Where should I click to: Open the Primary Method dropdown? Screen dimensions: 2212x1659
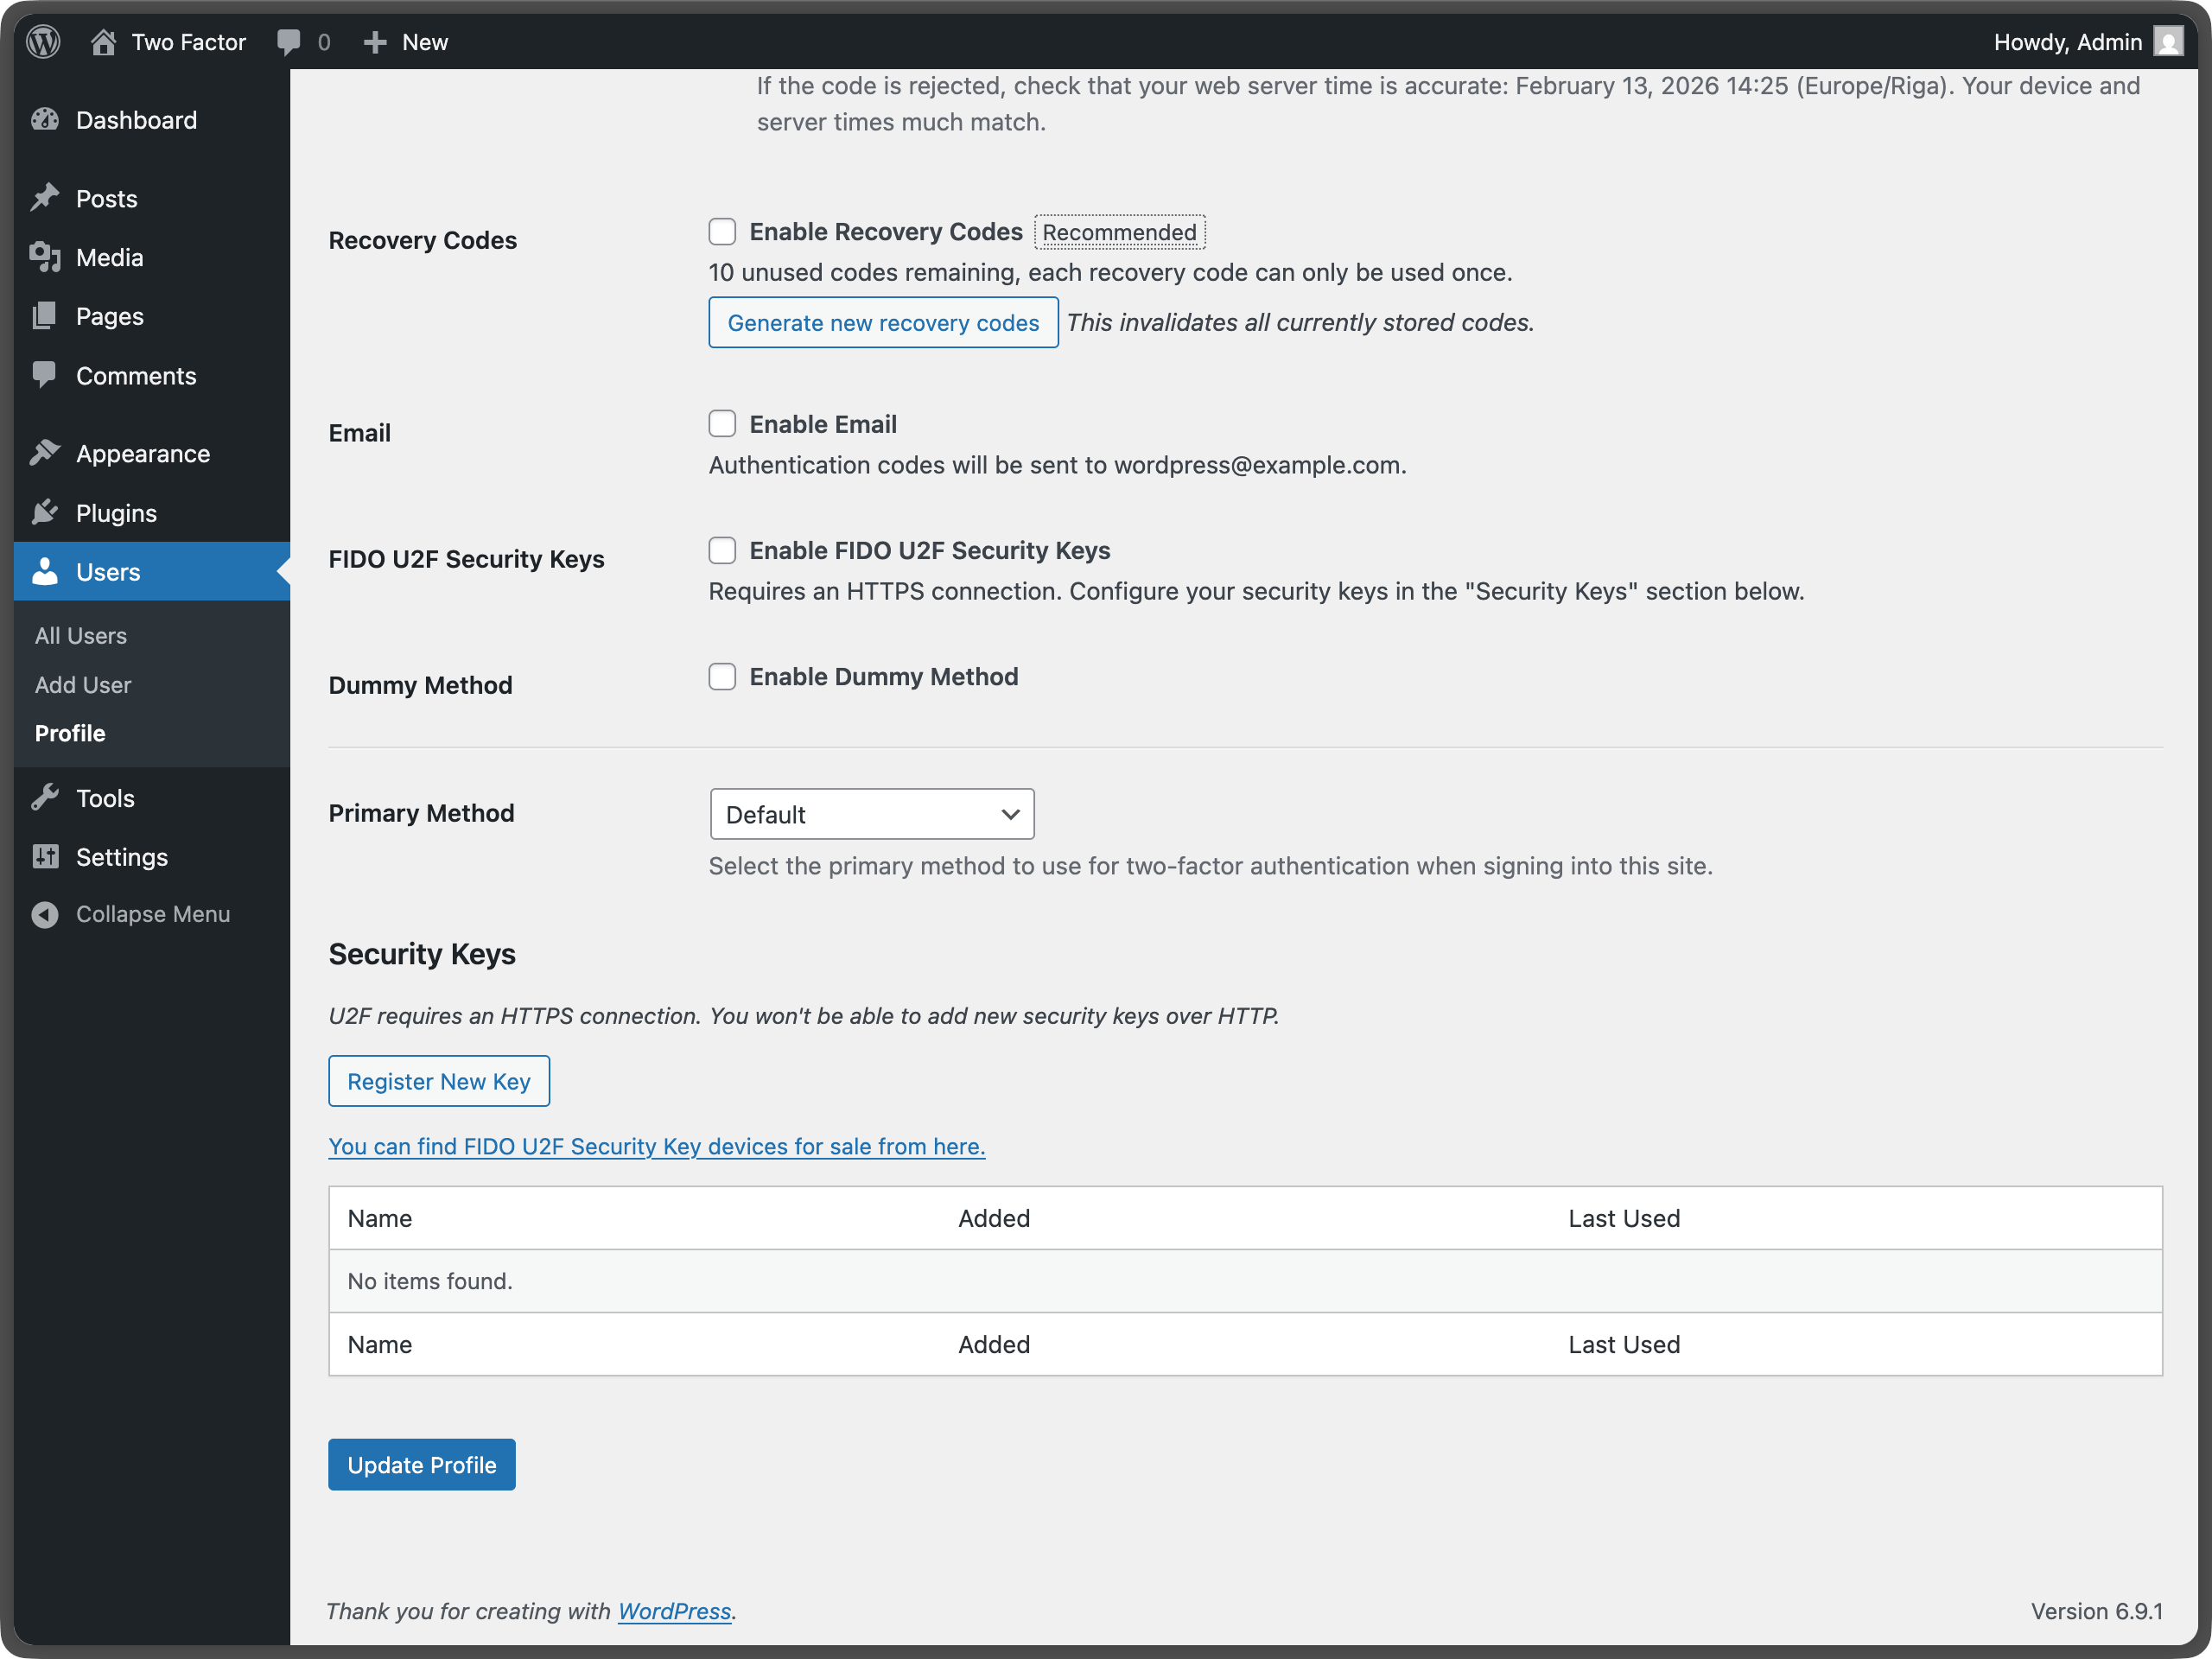[x=871, y=814]
